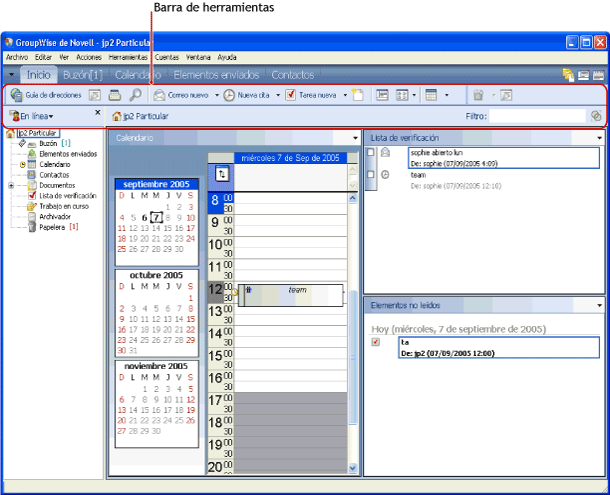Click the folders icon at the tab bar's right end
This screenshot has height=495, width=610.
tap(568, 75)
